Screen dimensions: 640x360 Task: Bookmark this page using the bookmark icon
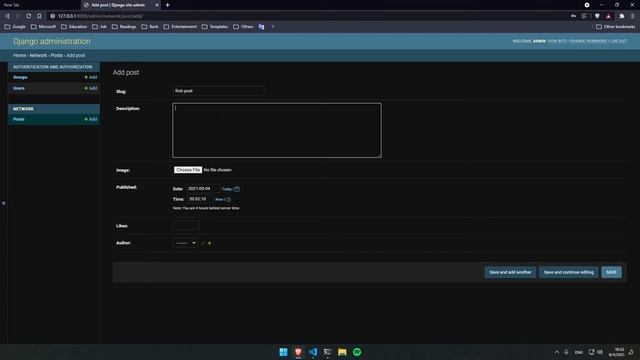click(39, 16)
